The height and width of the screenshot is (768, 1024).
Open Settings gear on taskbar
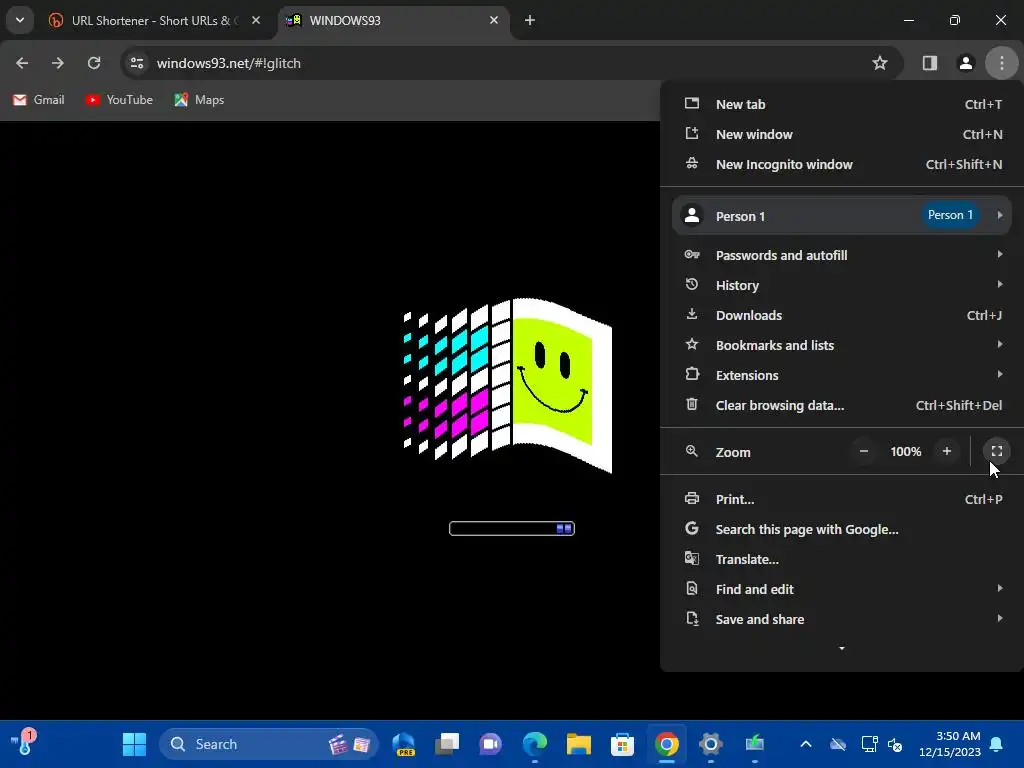pyautogui.click(x=711, y=744)
